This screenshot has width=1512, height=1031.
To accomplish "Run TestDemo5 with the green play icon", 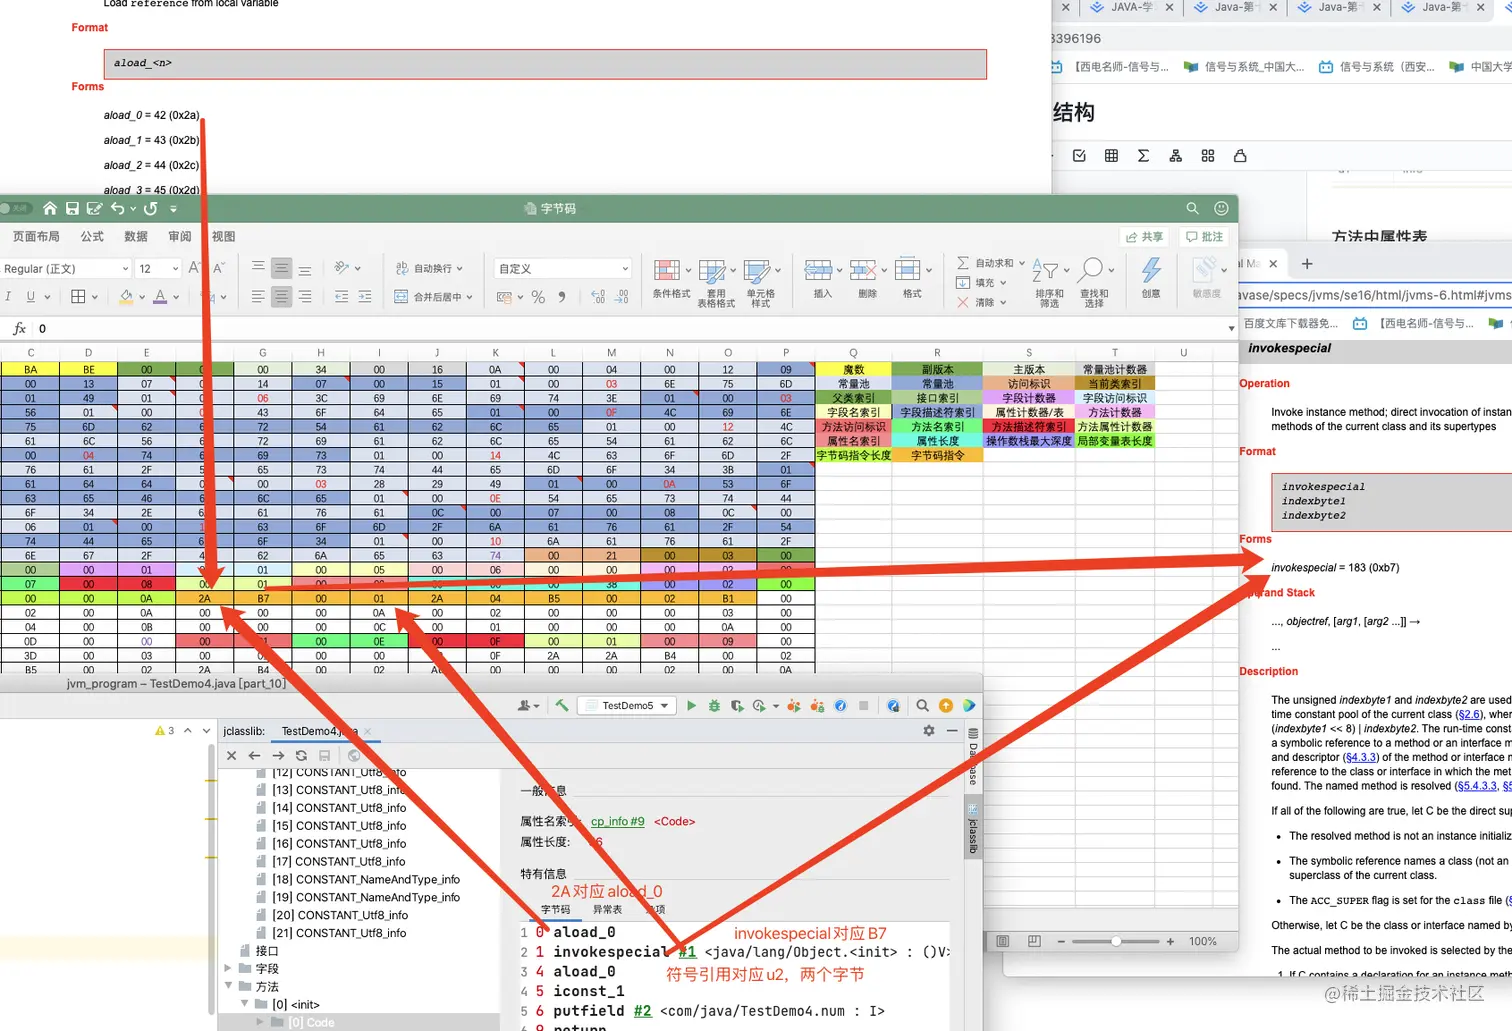I will (x=691, y=705).
